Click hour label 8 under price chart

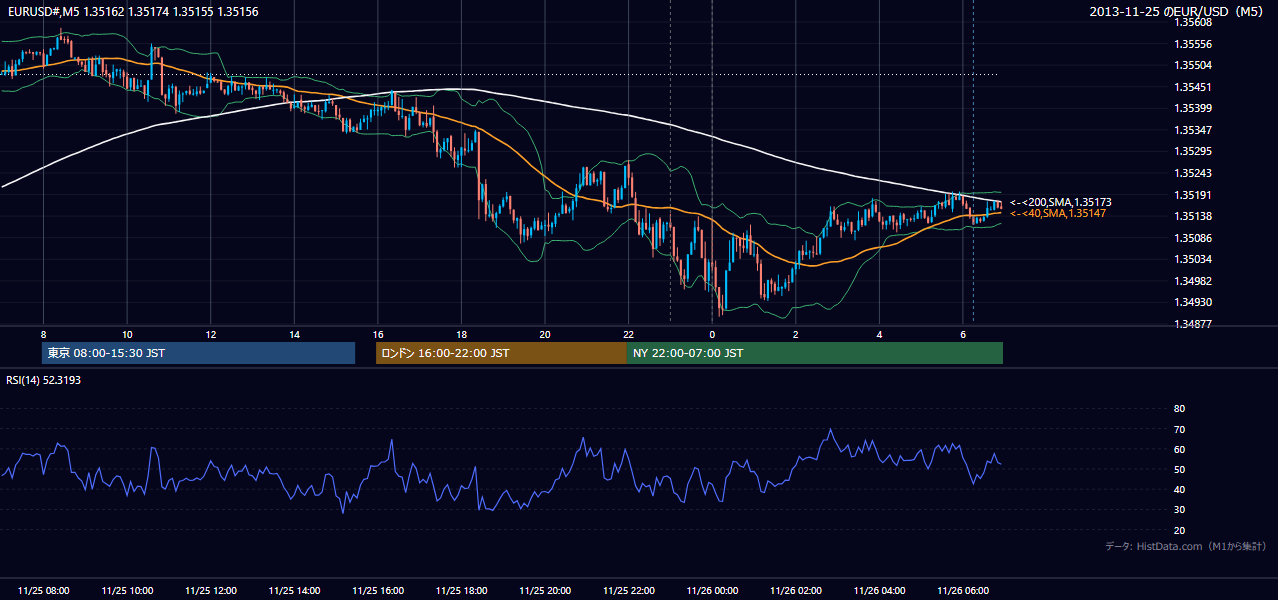coord(43,334)
